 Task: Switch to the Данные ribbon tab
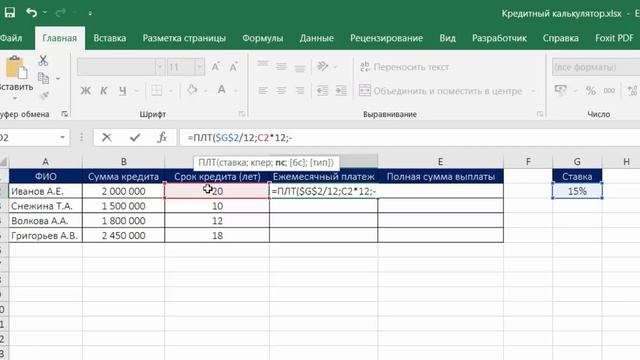(316, 38)
